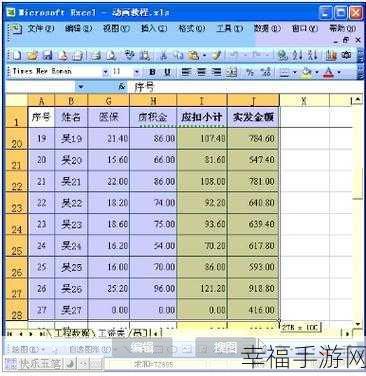
Task: Toggle Align Left button
Action: point(187,72)
